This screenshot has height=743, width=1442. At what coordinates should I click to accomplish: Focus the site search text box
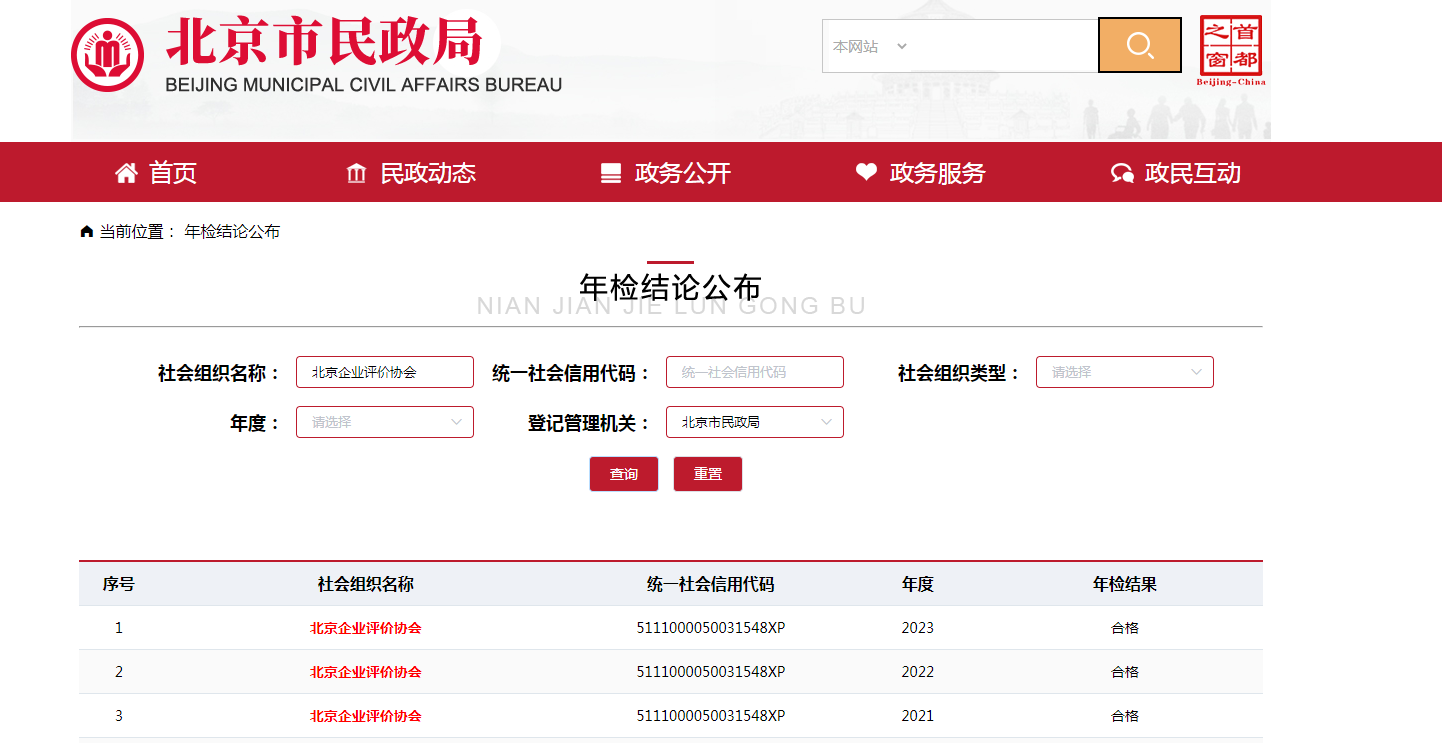(x=1005, y=46)
